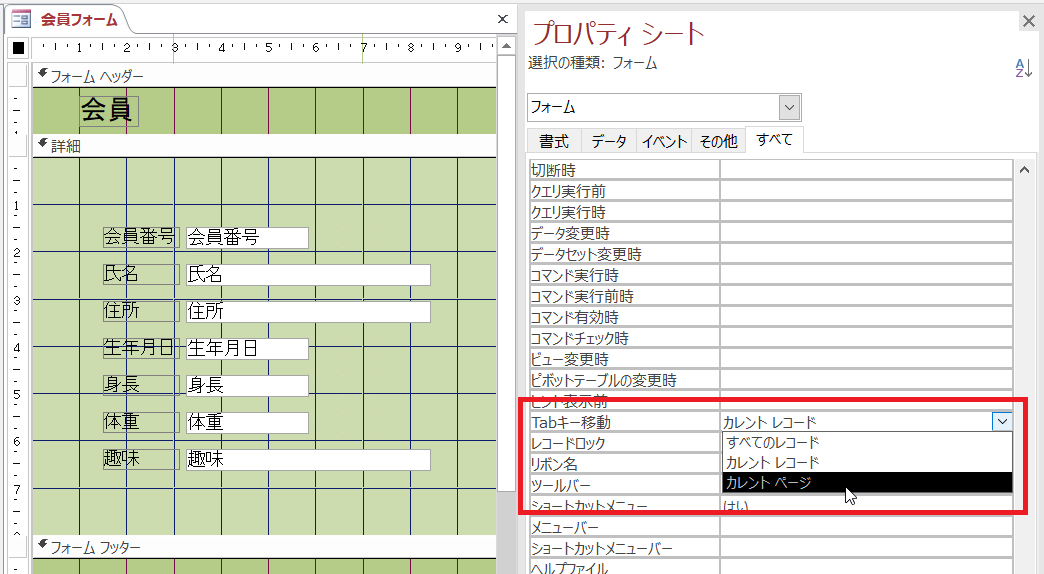This screenshot has height=574, width=1044.
Task: Select the 会員番号 text box
Action: point(247,238)
